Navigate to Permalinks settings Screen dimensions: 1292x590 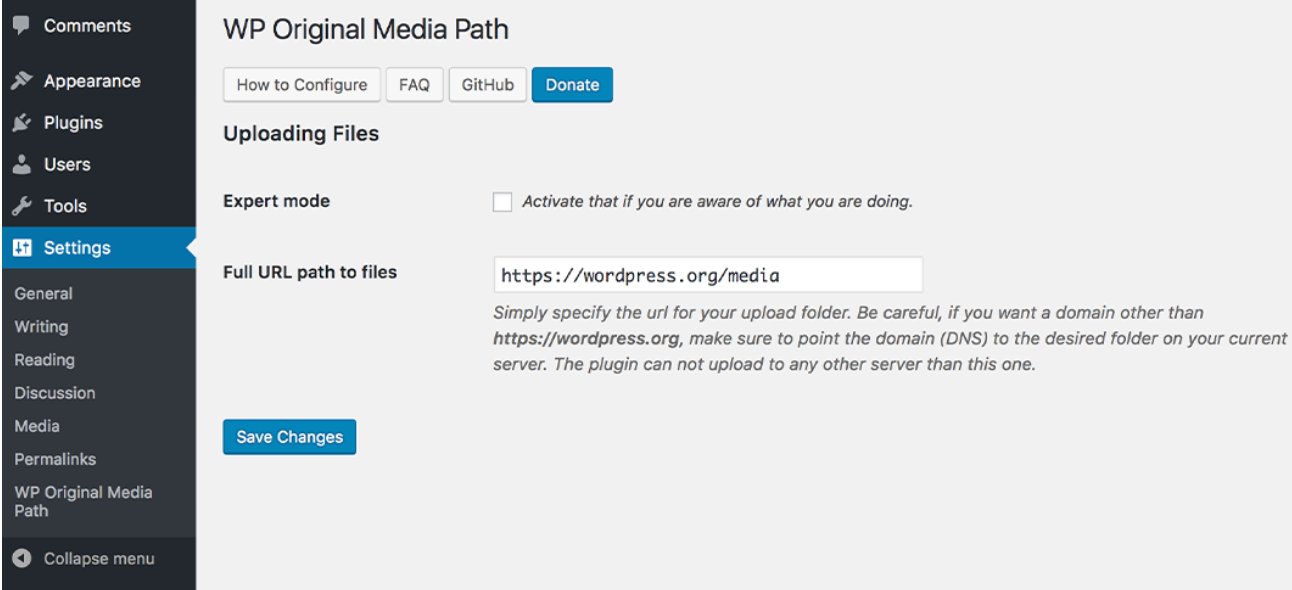tap(55, 459)
